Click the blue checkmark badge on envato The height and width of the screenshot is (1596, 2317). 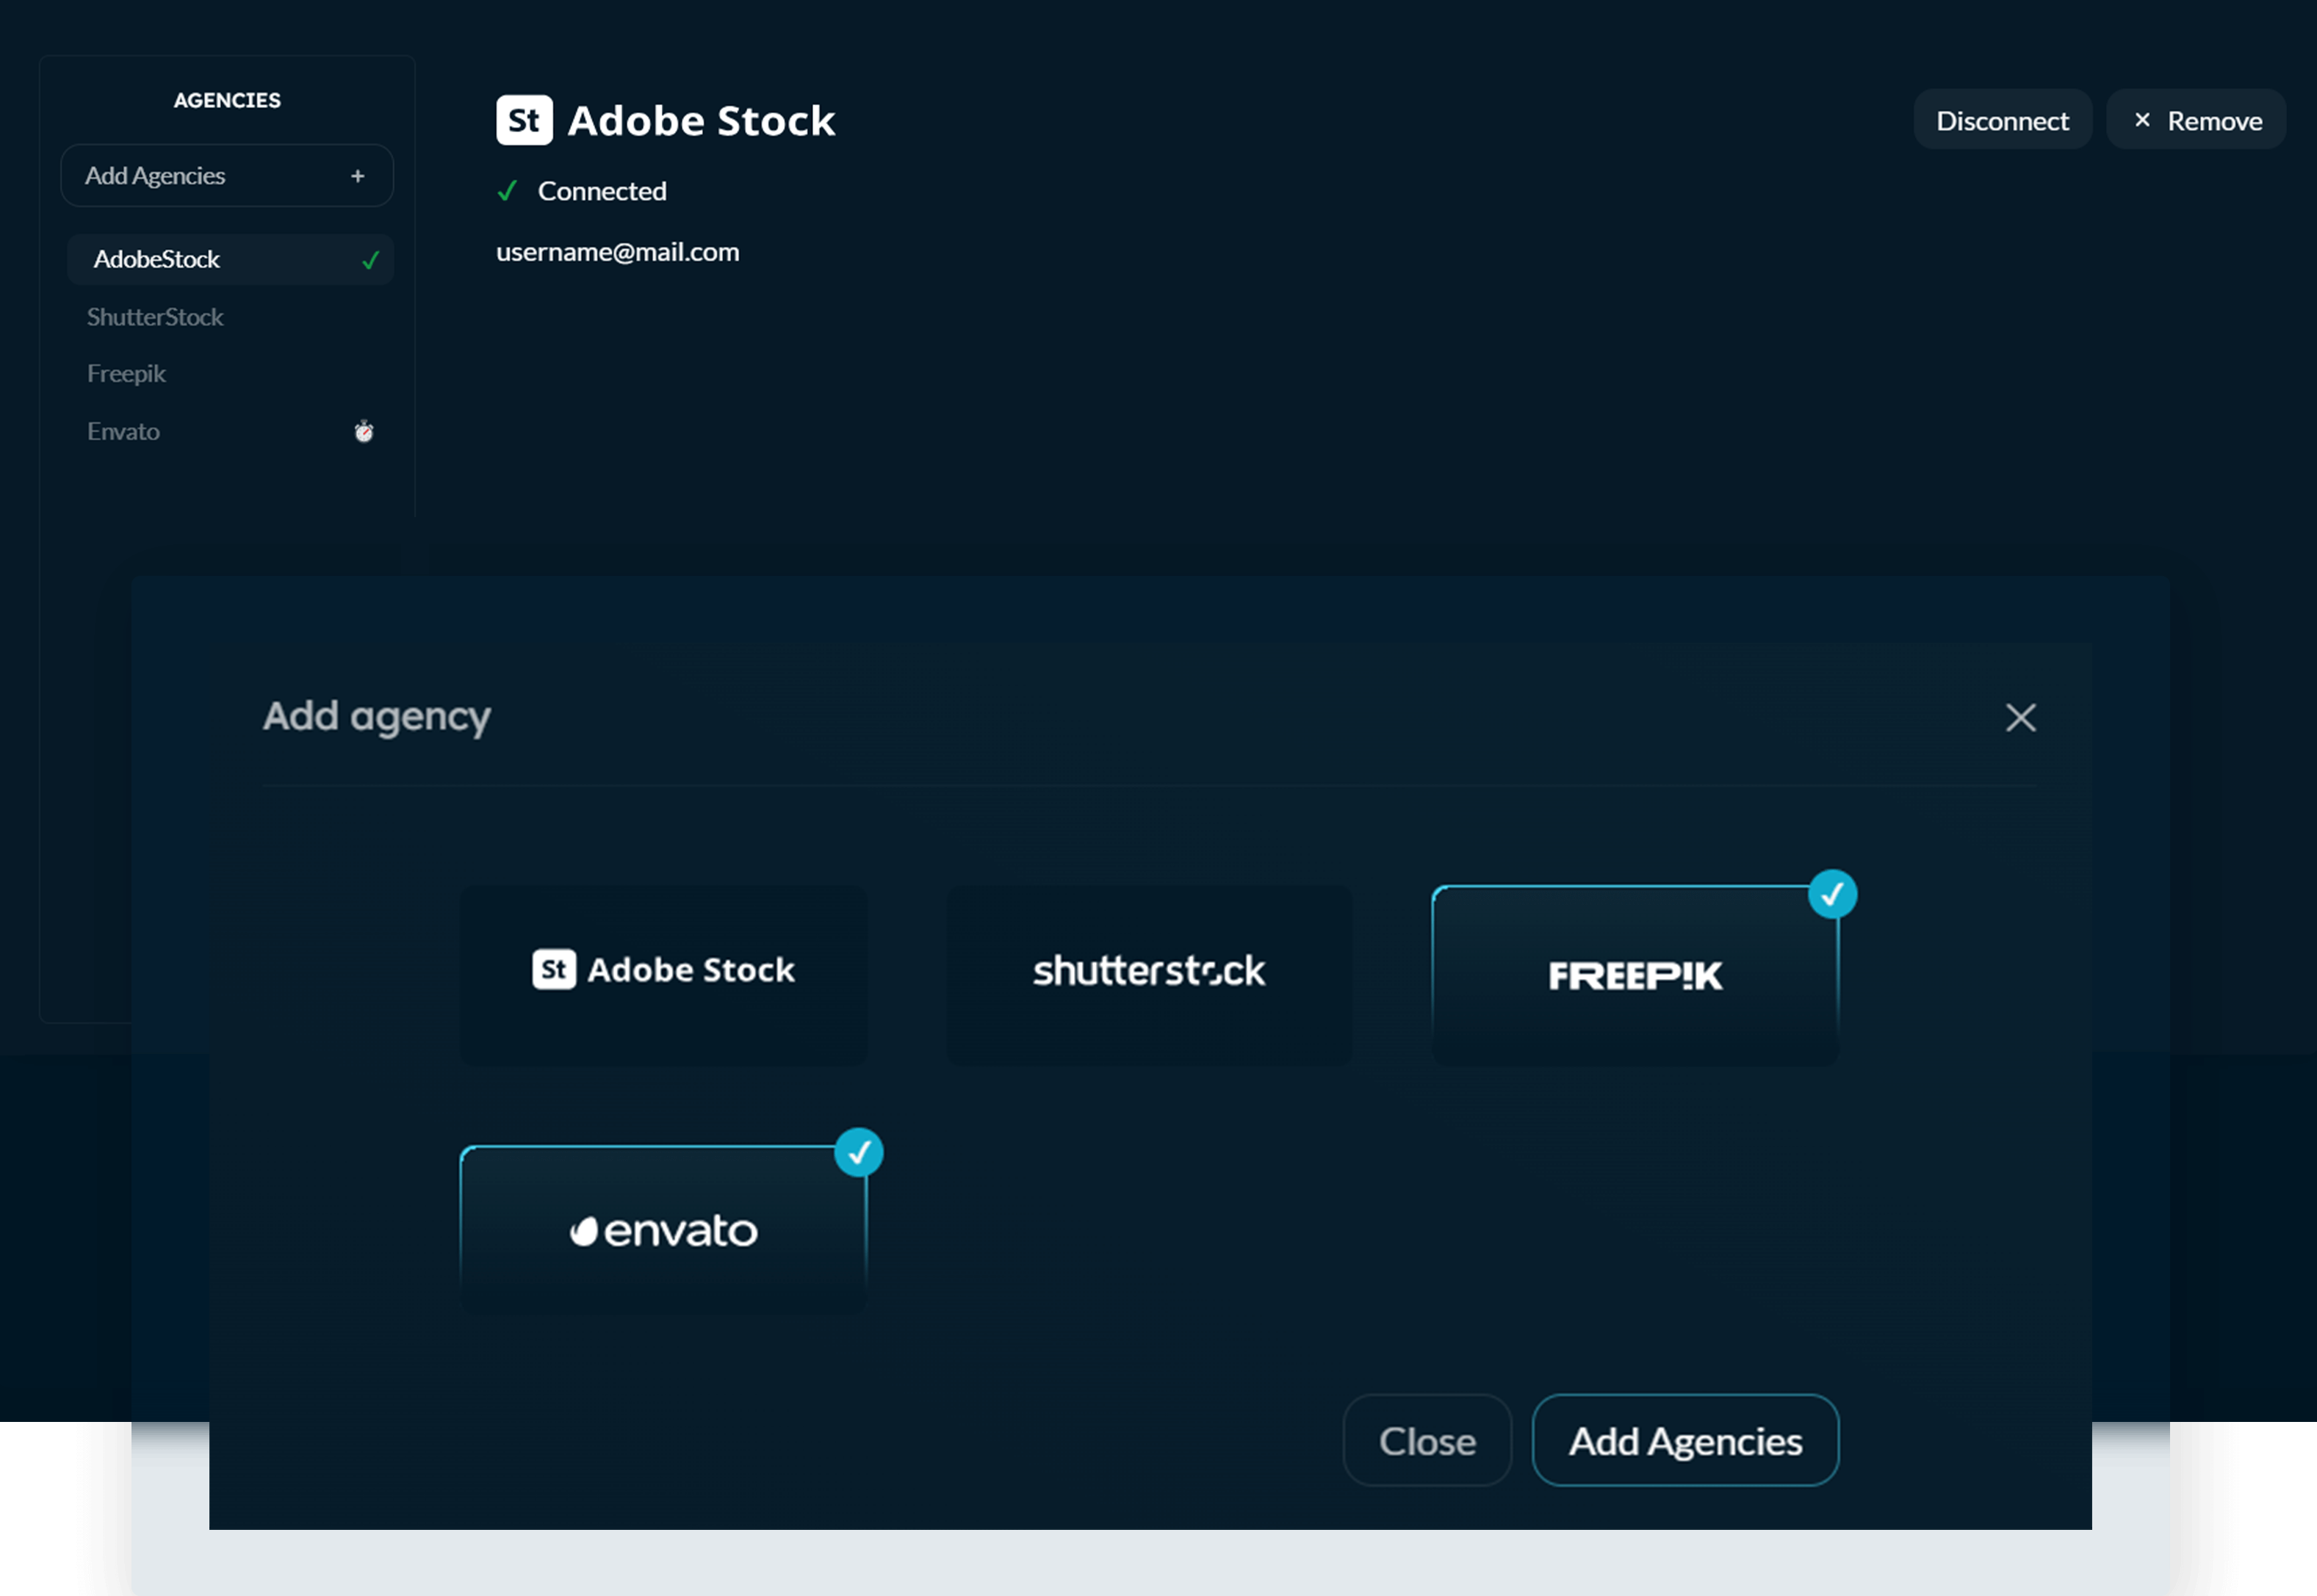(x=859, y=1152)
